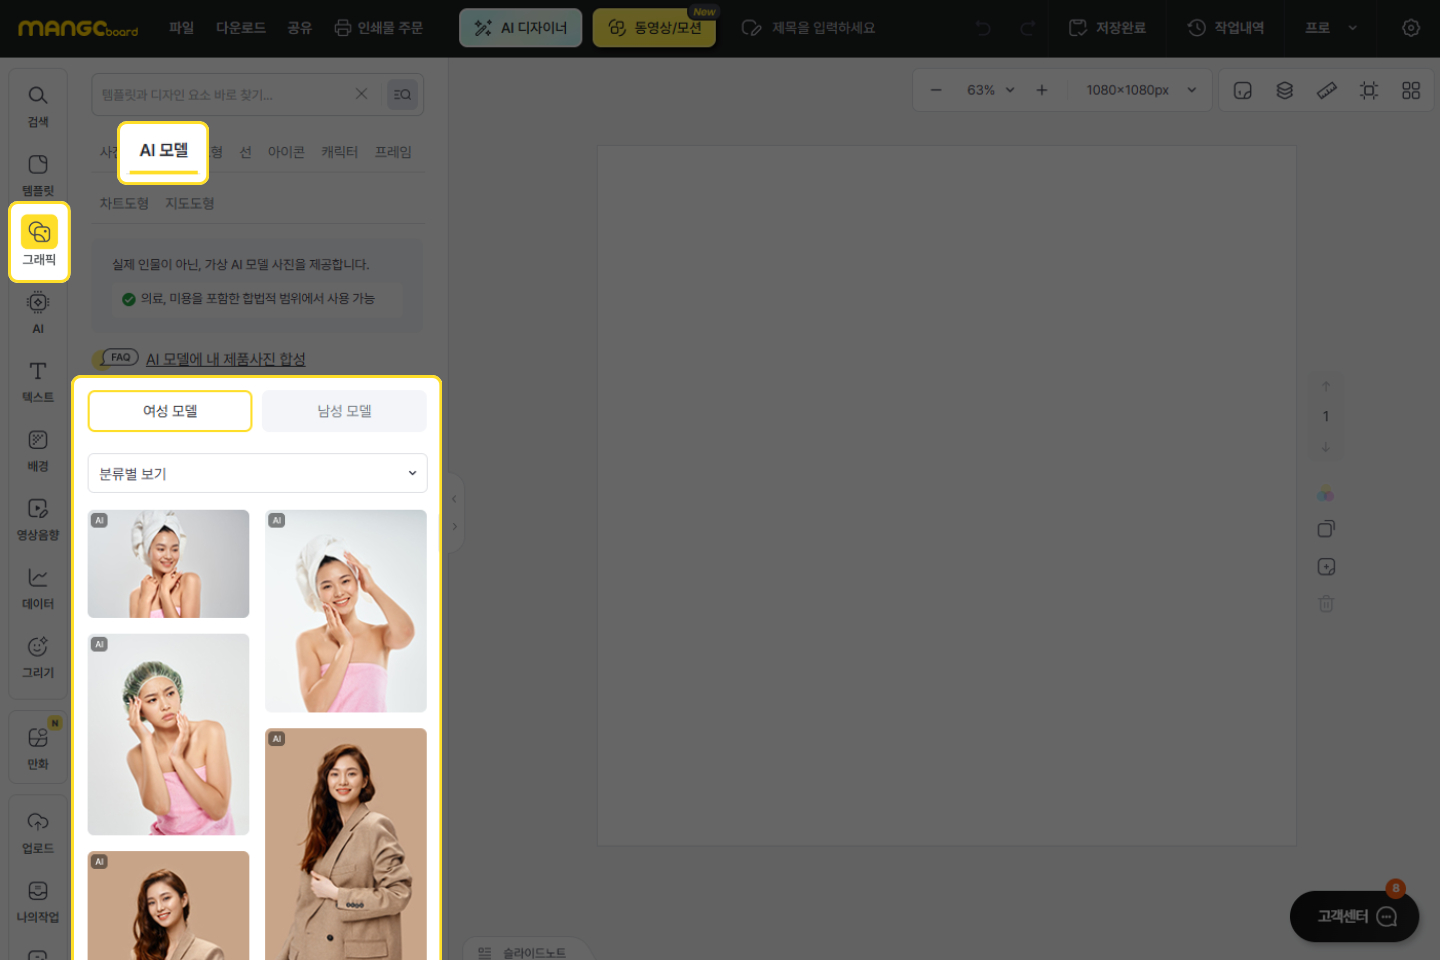Select the tan blazer model thumbnail
This screenshot has height=960, width=1440.
(x=346, y=843)
